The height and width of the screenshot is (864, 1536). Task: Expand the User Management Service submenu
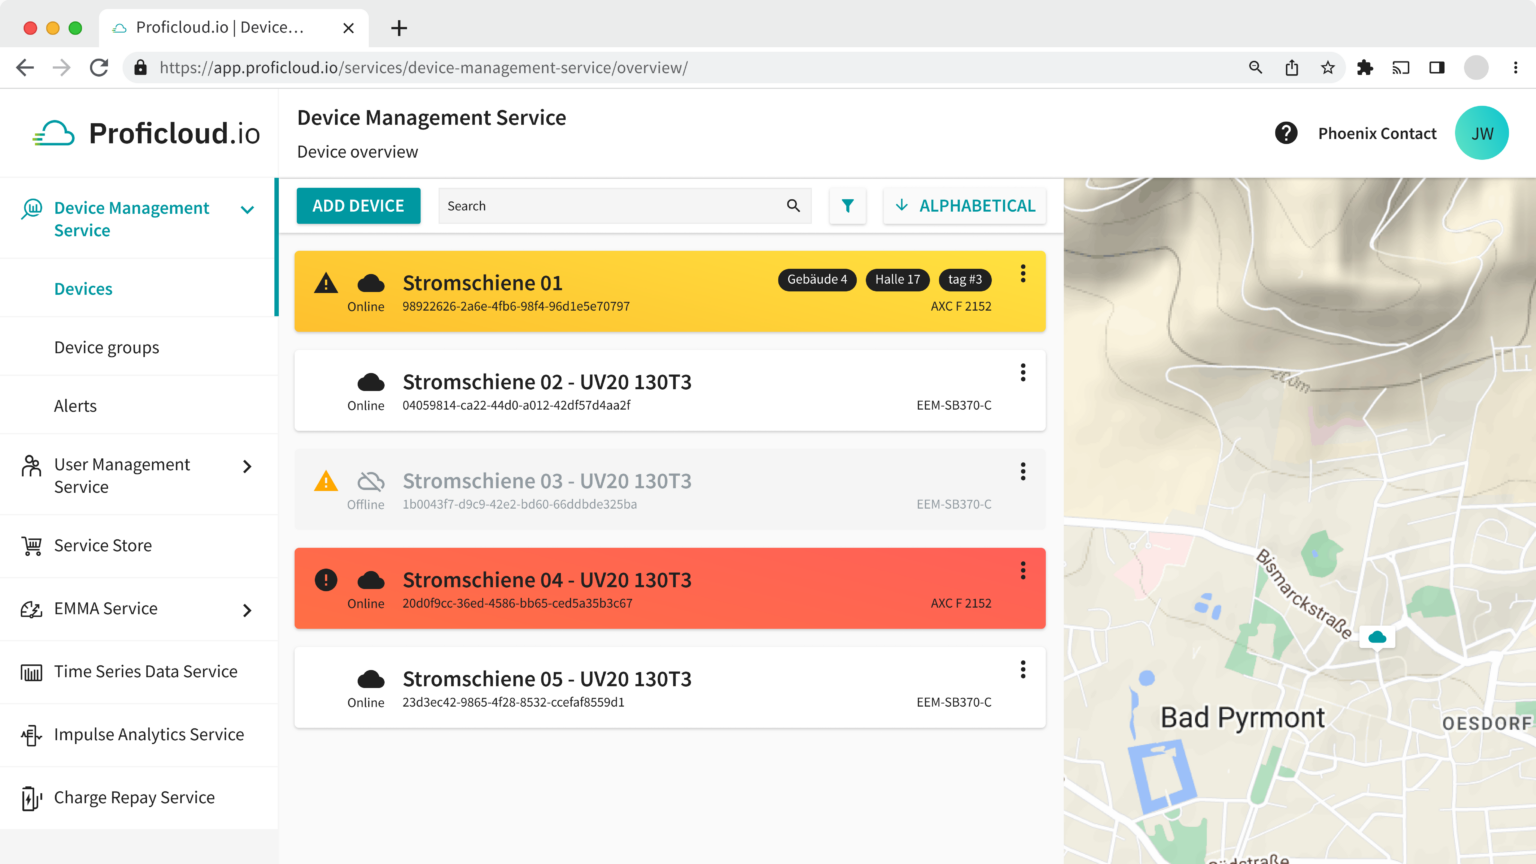[247, 467]
